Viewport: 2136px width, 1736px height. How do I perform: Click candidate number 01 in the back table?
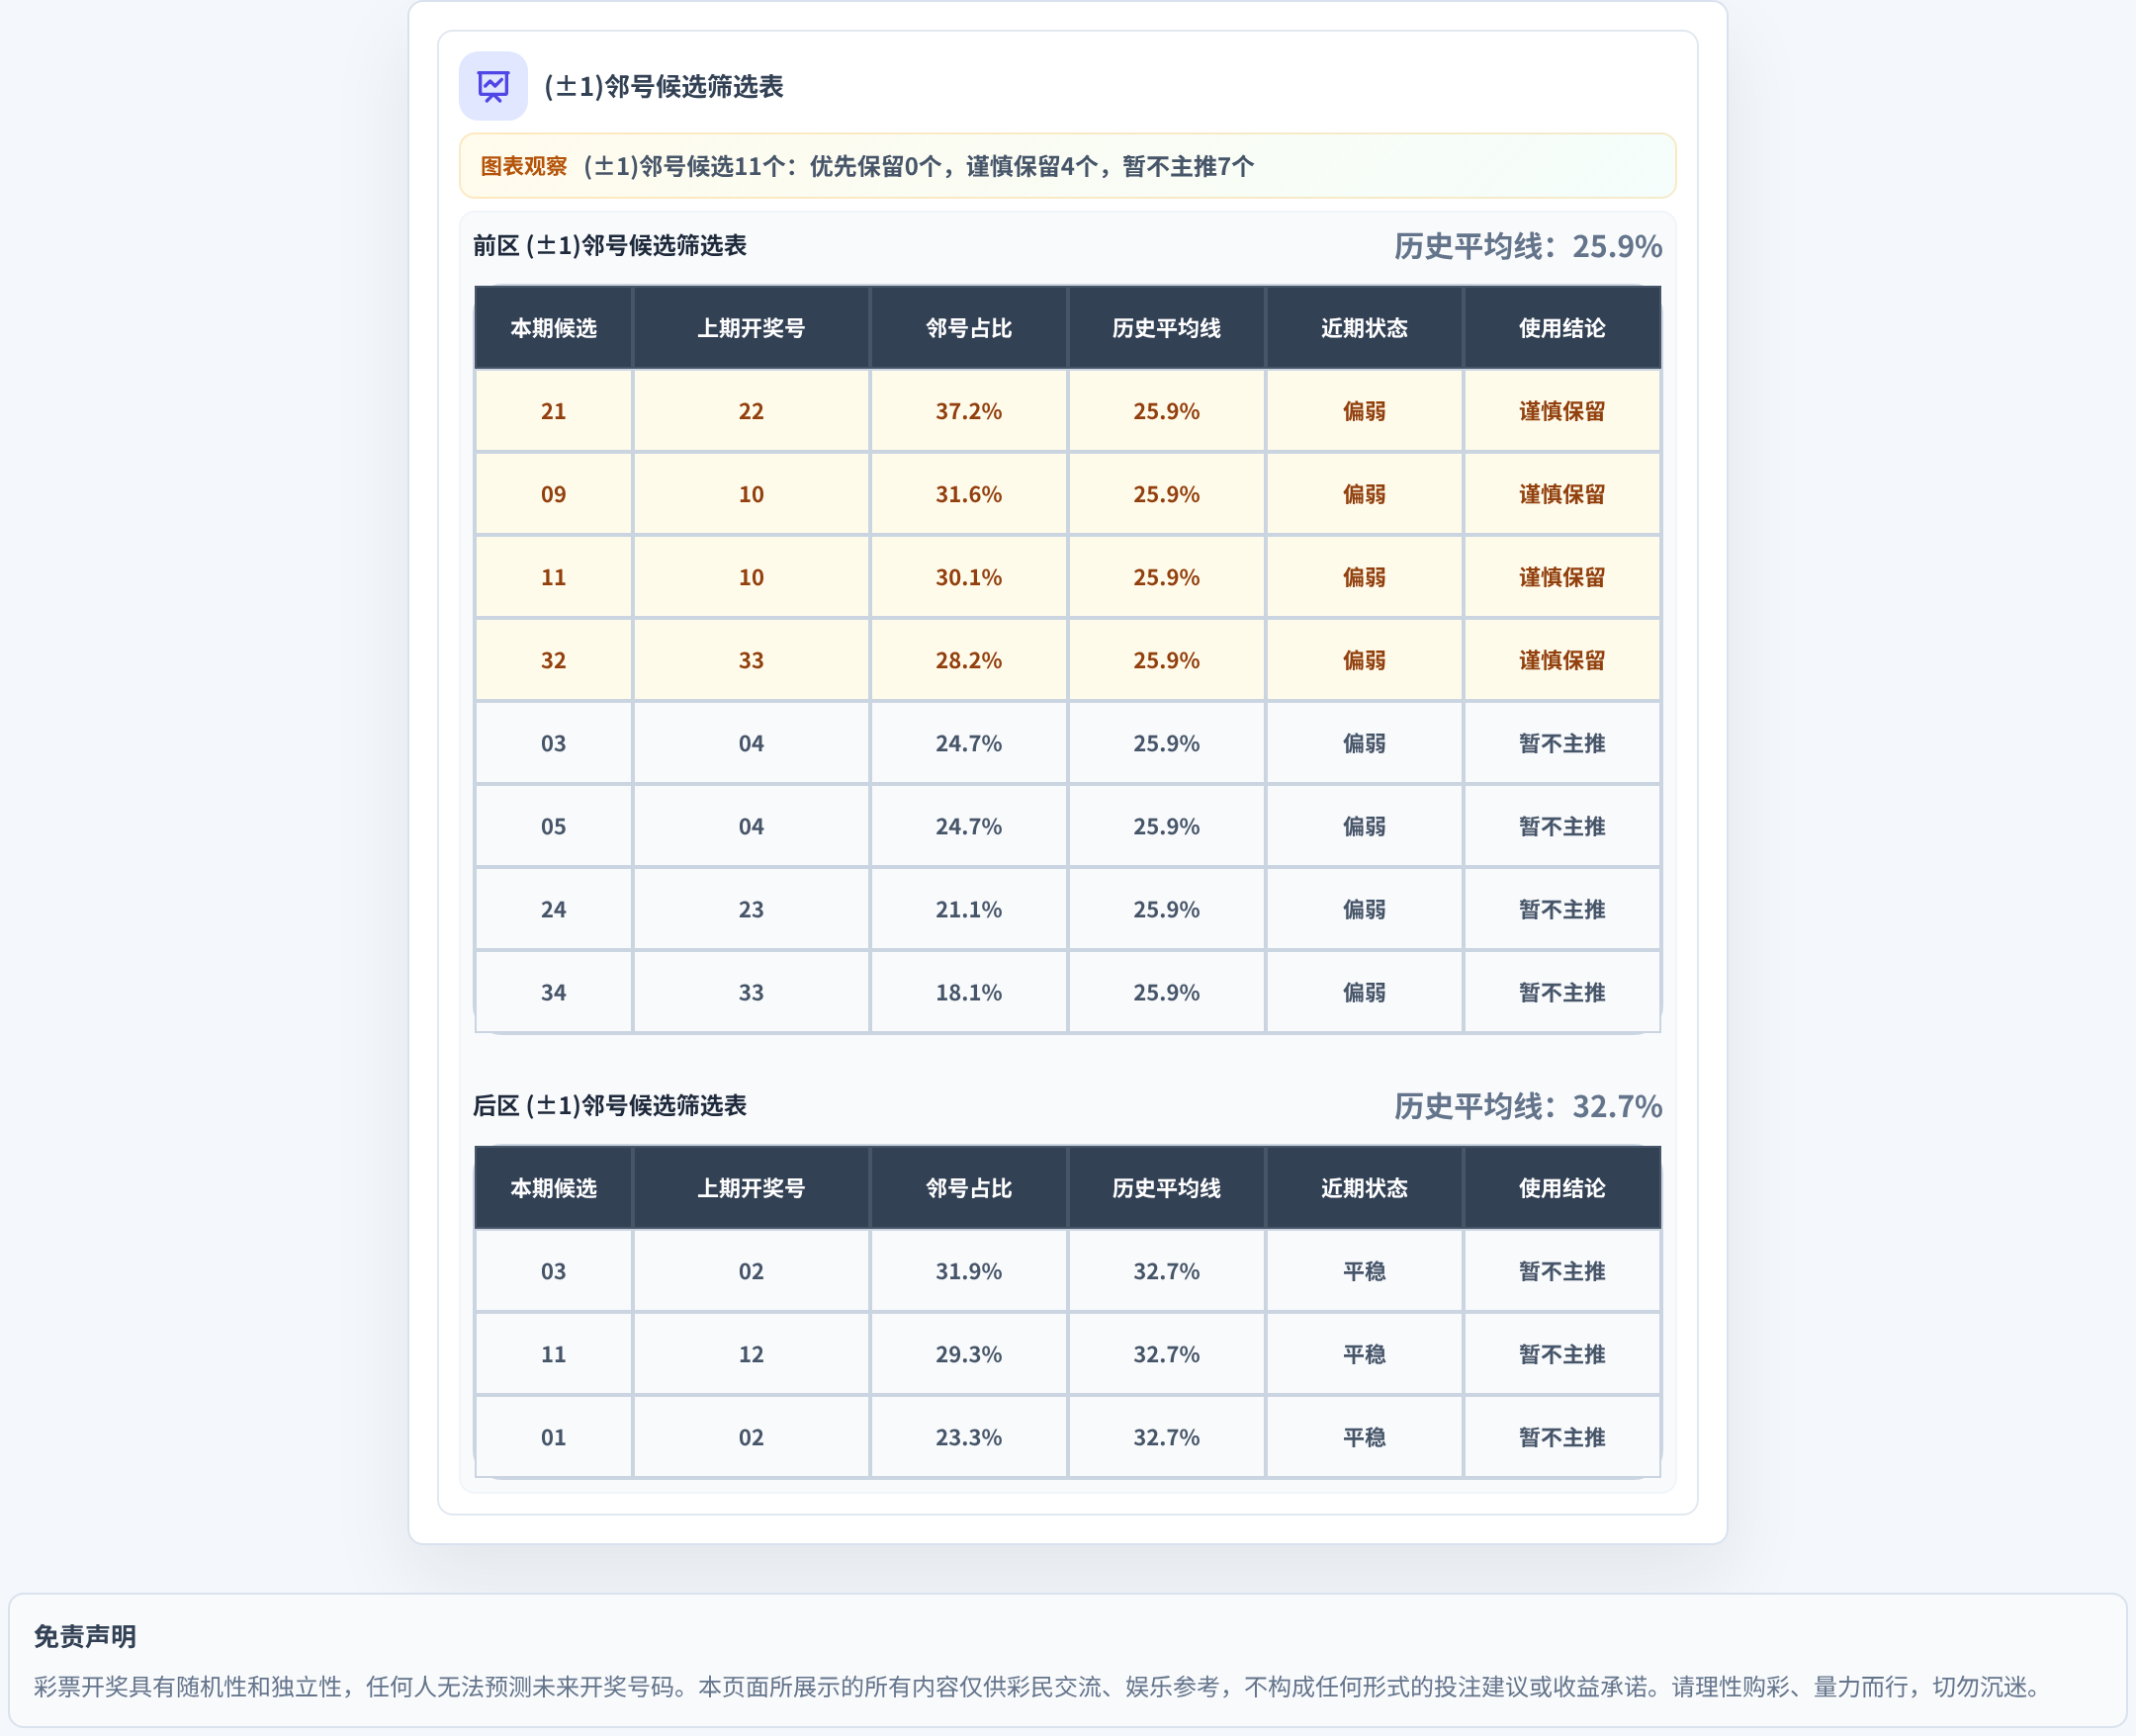point(553,1437)
